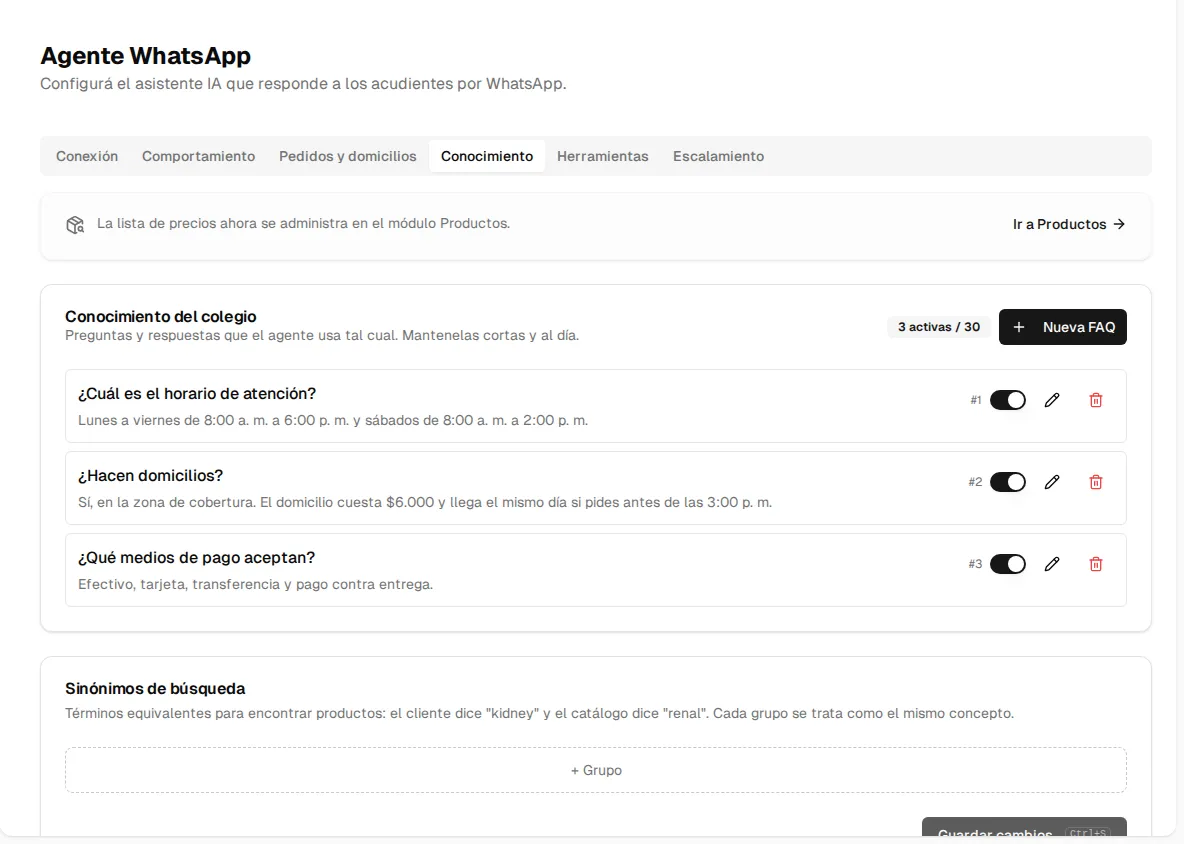Disable the '¿Cuál es el horario de atención?' toggle
Screen dimensions: 1184x844
click(x=1008, y=400)
